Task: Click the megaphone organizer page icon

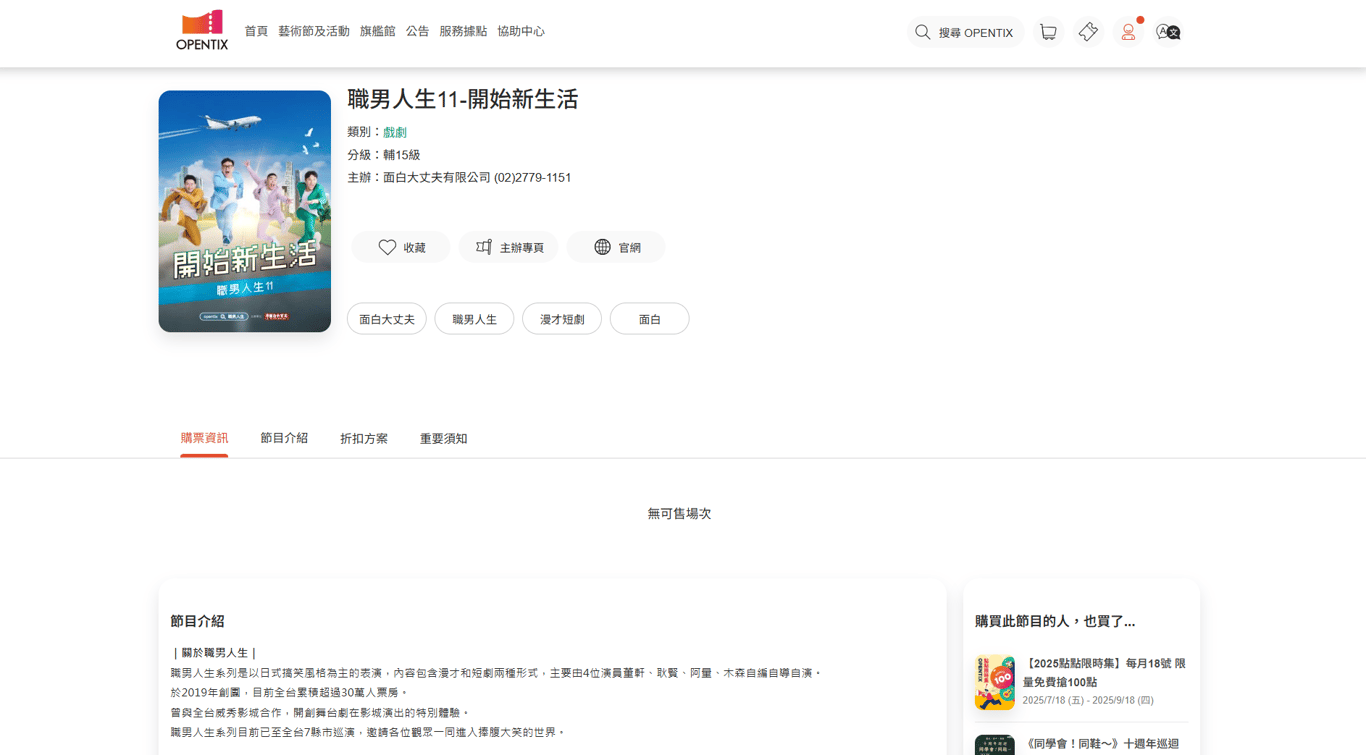Action: click(x=484, y=247)
